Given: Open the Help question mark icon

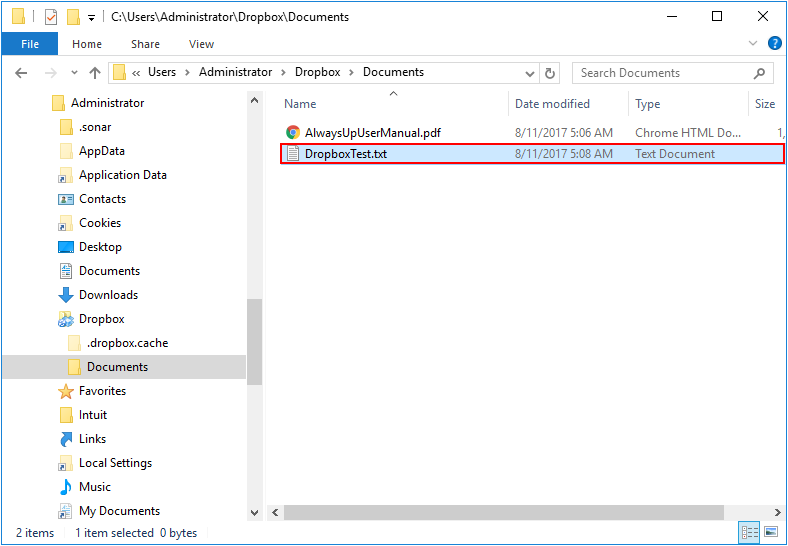Looking at the screenshot, I should pyautogui.click(x=774, y=44).
